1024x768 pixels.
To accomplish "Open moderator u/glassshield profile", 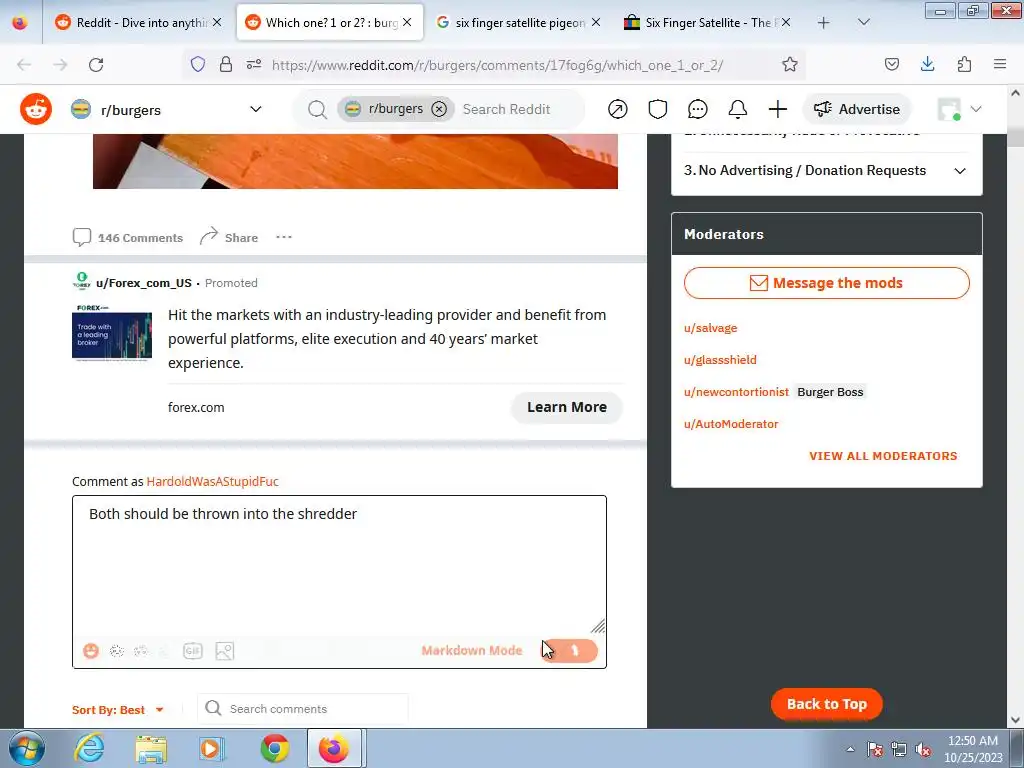I will point(720,360).
